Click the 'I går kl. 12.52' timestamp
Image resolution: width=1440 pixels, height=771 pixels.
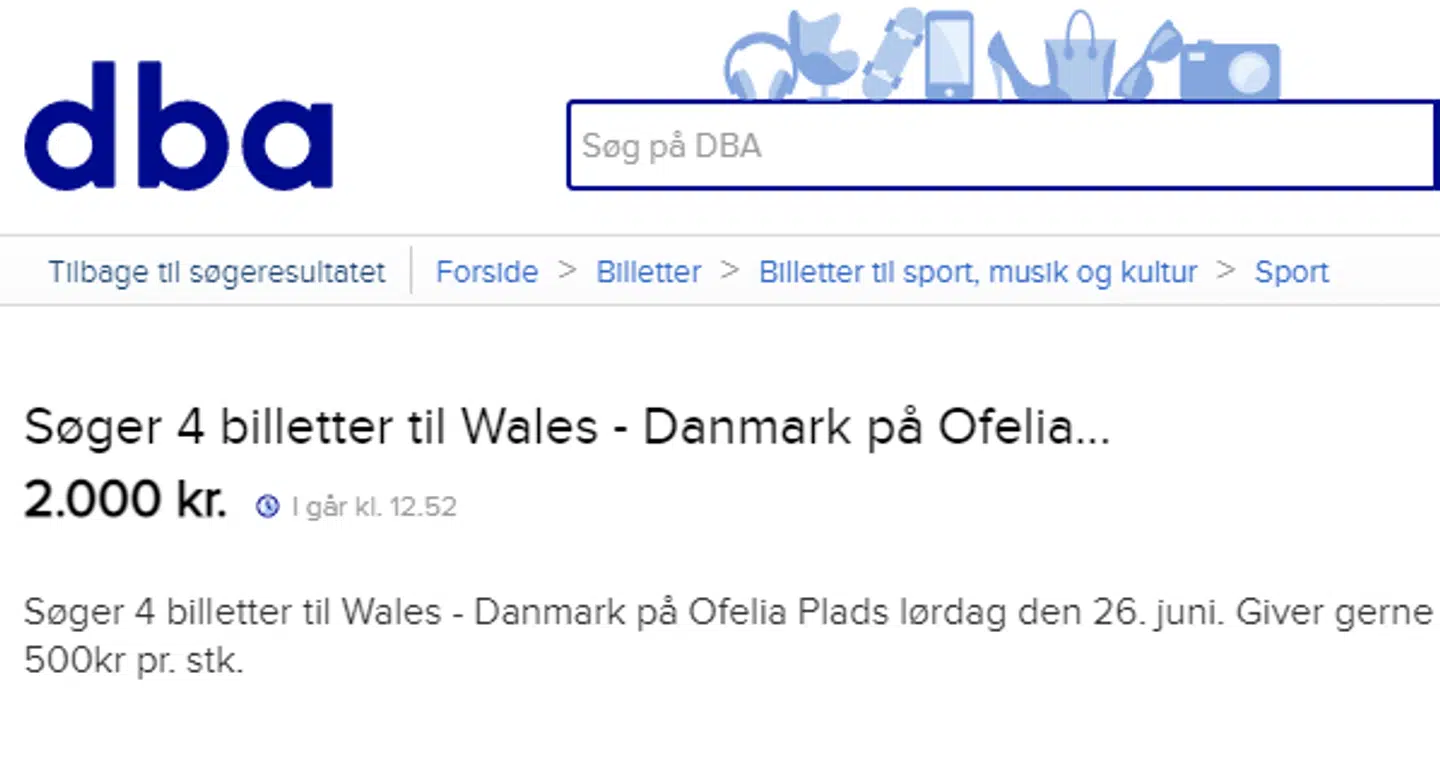point(374,507)
